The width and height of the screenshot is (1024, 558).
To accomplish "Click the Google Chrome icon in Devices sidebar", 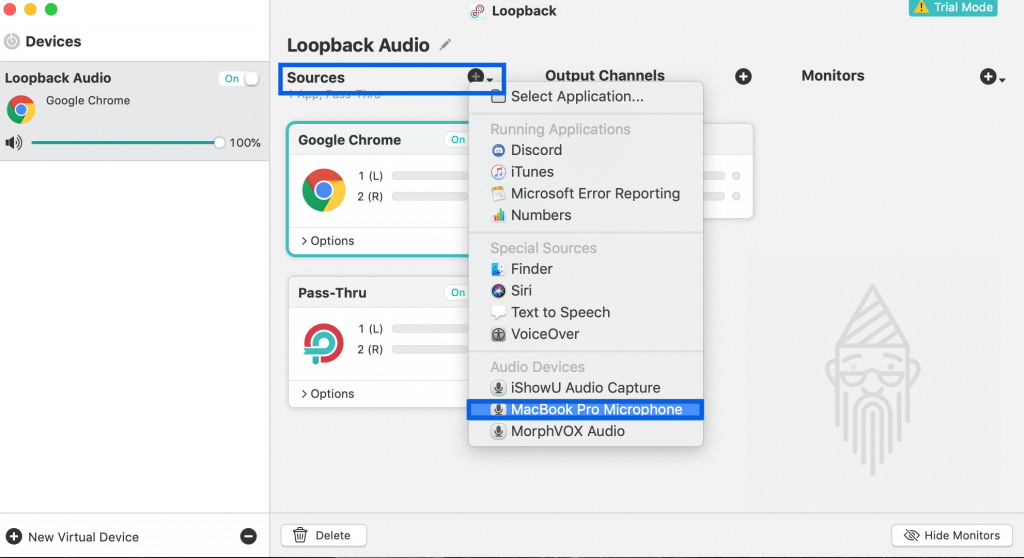I will click(21, 109).
